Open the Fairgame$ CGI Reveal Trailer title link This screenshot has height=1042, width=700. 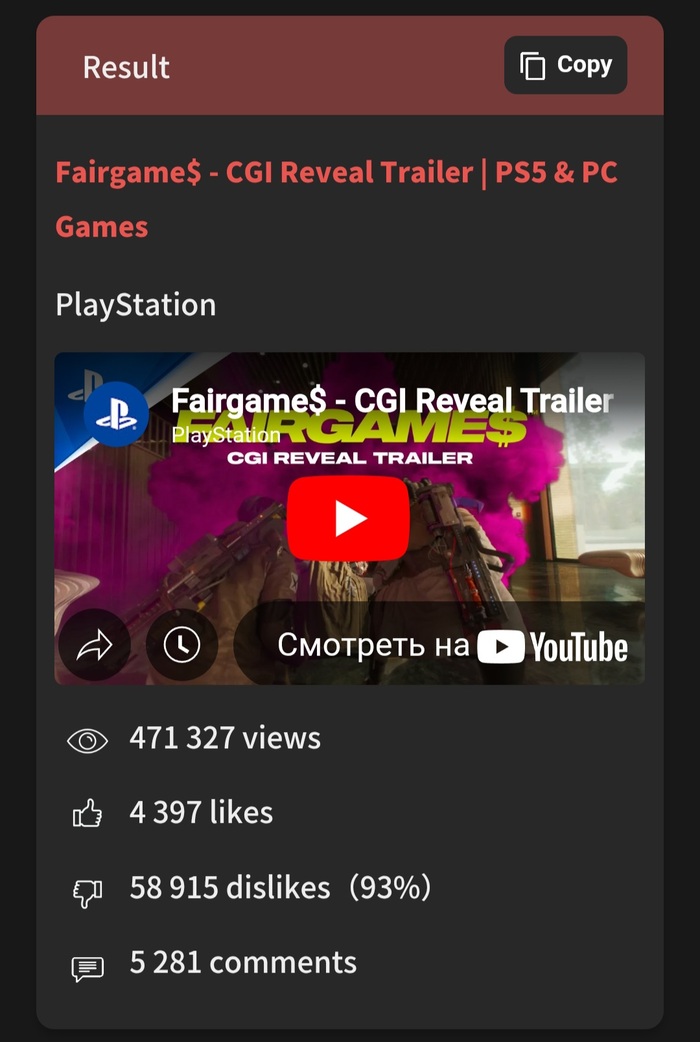coord(336,199)
